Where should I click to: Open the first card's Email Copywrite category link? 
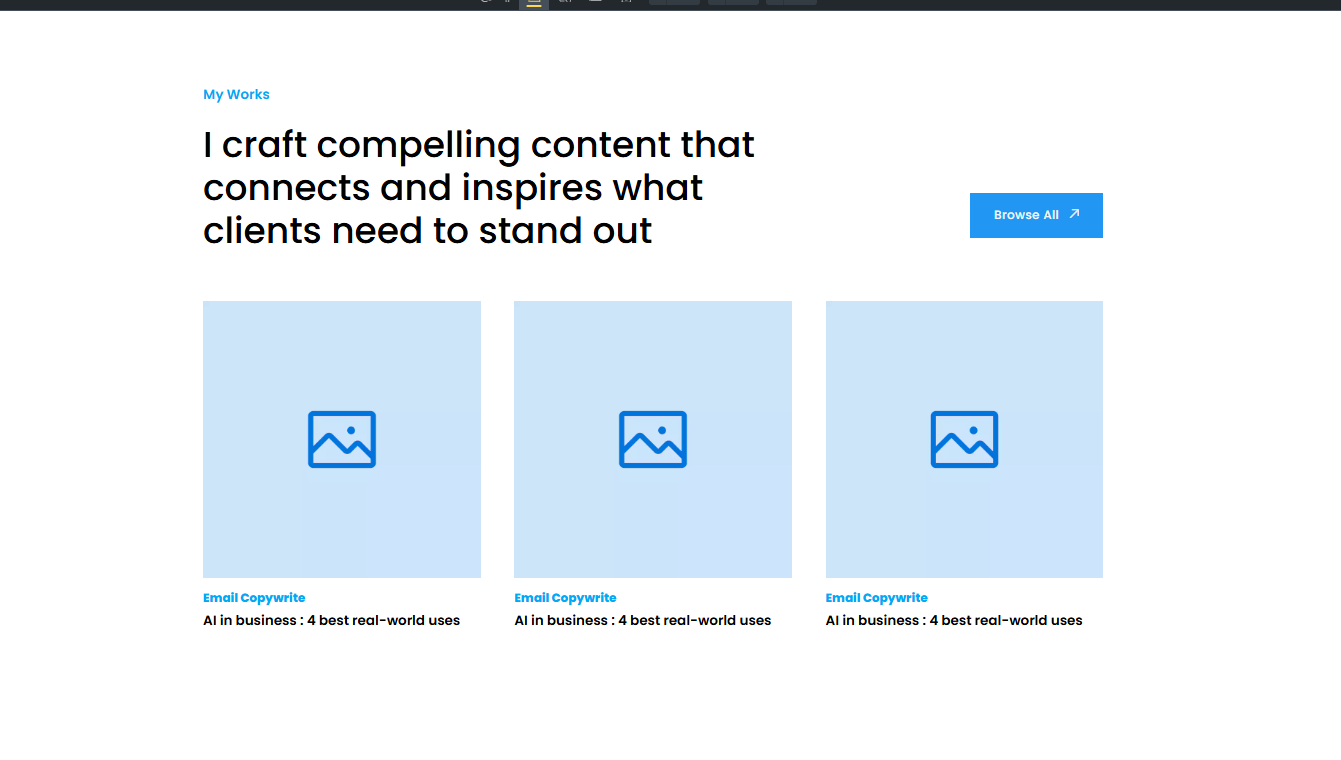click(254, 598)
